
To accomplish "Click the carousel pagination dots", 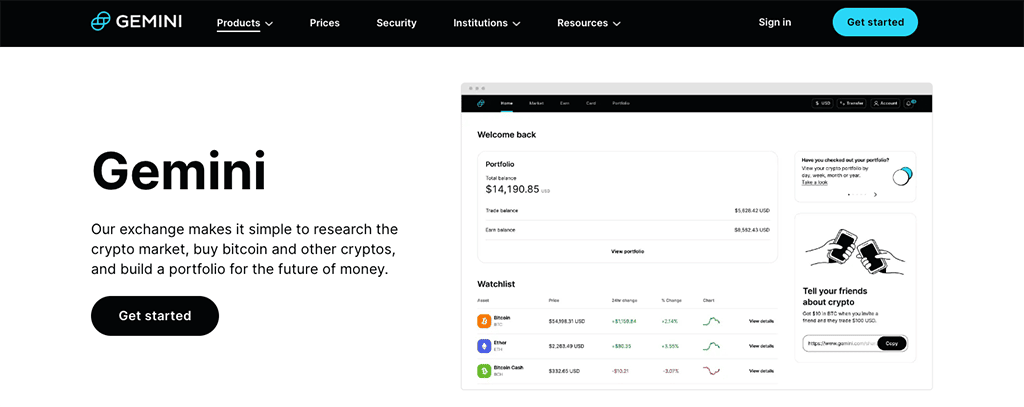I will [x=857, y=195].
